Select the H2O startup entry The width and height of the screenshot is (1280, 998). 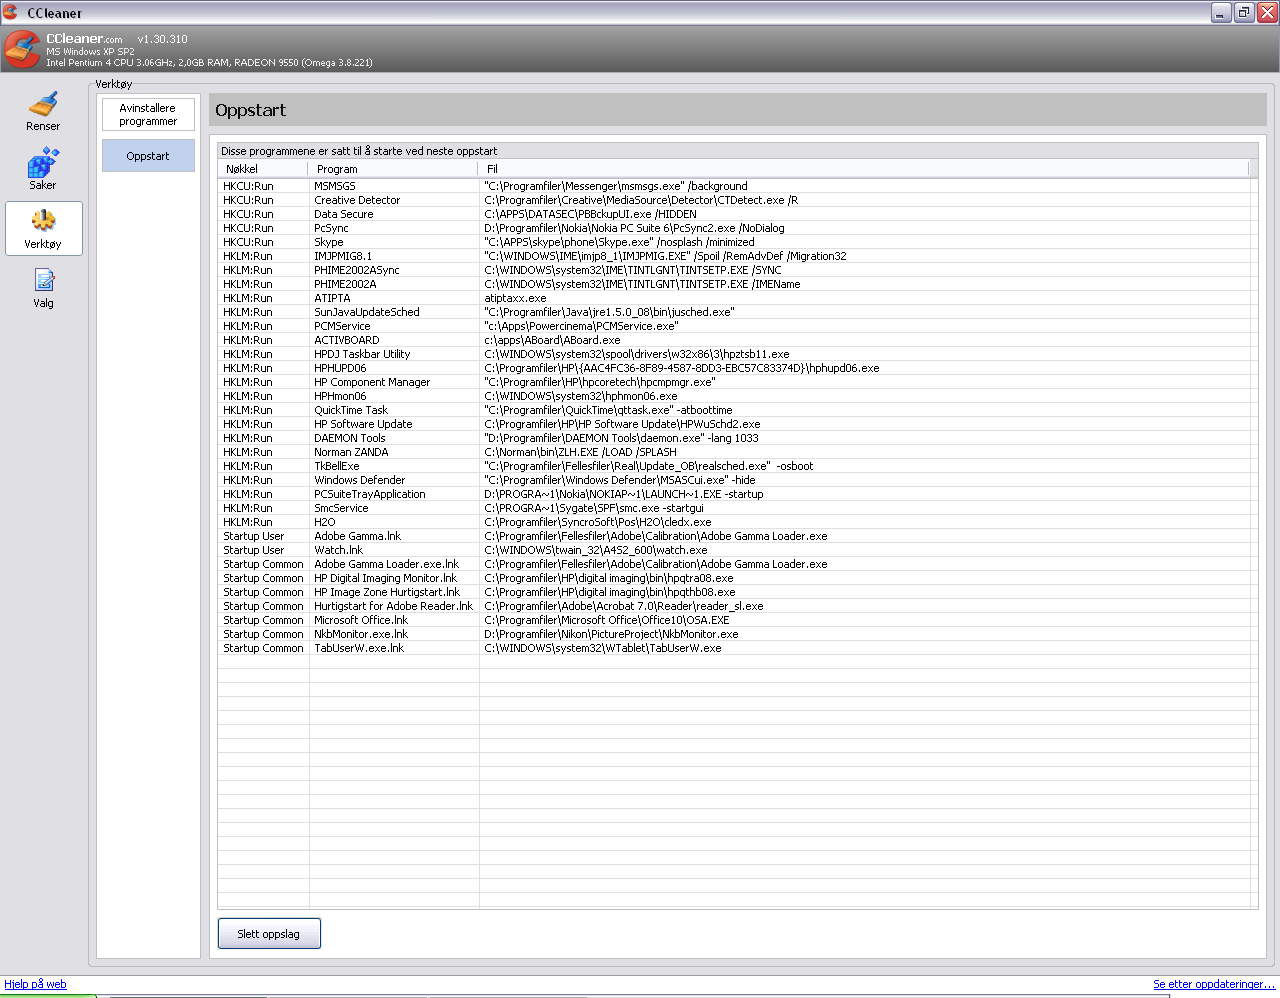[737, 522]
